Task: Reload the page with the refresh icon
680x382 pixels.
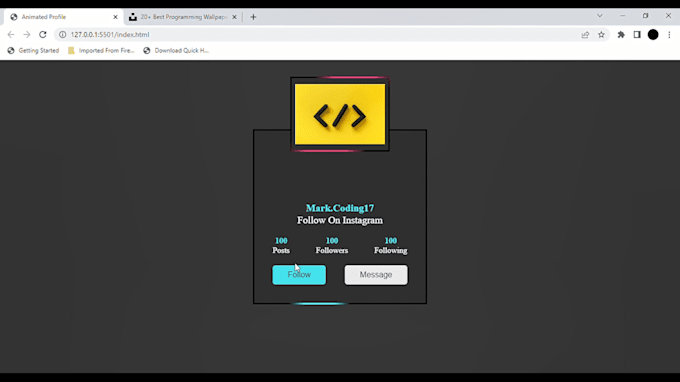Action: (42, 35)
